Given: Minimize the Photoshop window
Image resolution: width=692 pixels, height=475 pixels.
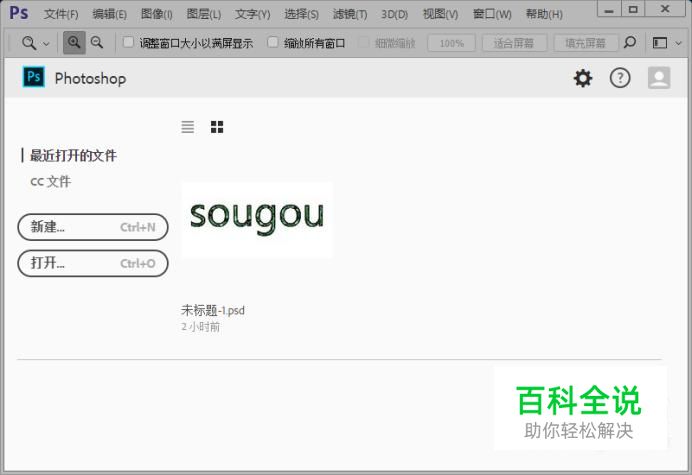Looking at the screenshot, I should [609, 9].
